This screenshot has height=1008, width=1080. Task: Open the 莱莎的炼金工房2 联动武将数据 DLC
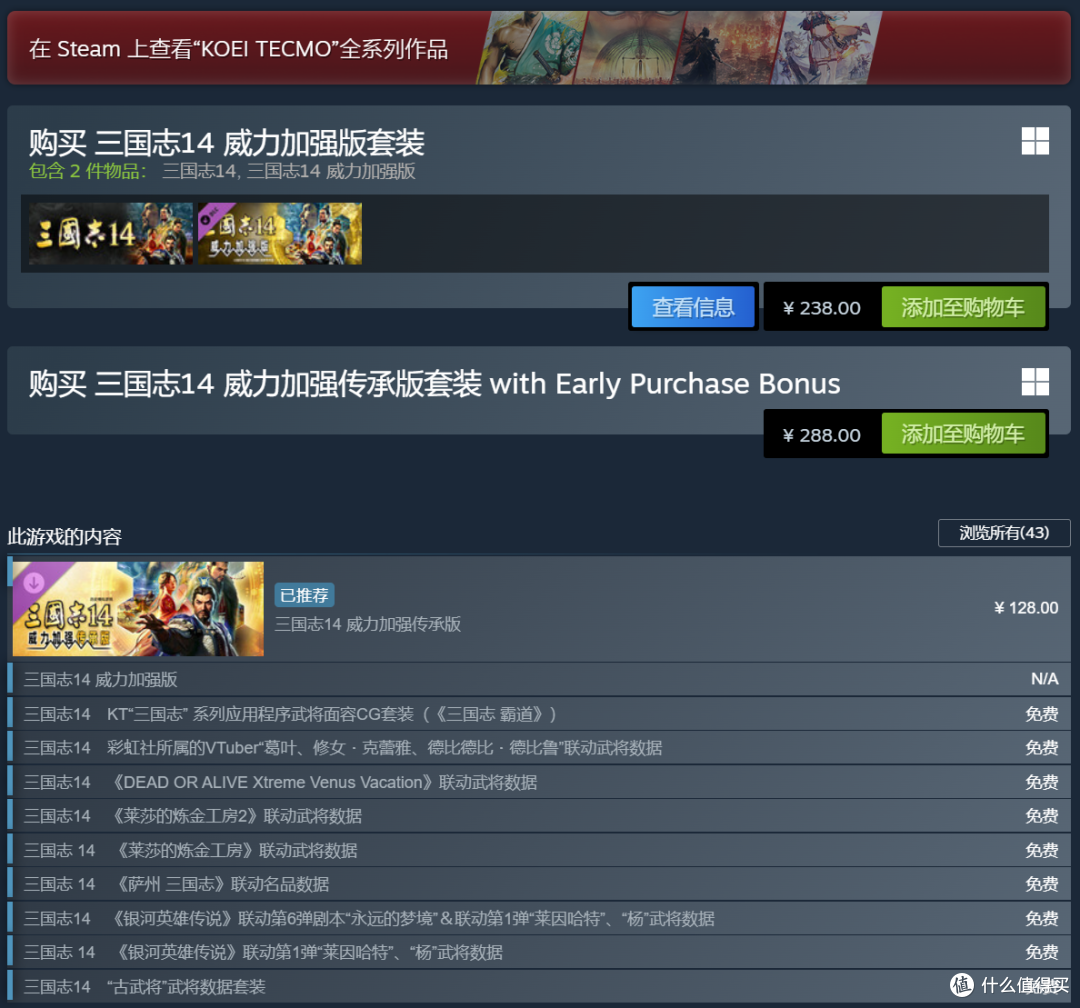[x=539, y=816]
